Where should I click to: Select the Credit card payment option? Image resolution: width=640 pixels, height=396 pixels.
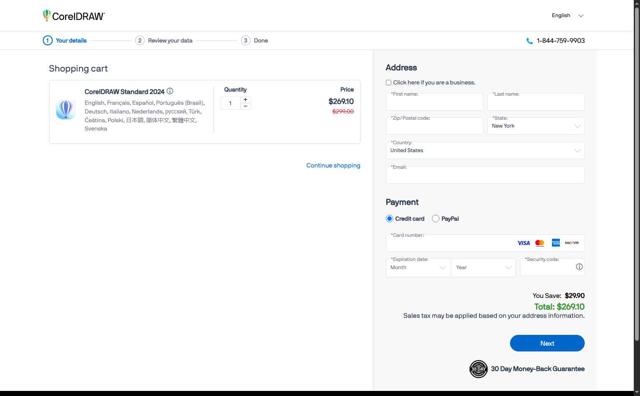pos(389,218)
